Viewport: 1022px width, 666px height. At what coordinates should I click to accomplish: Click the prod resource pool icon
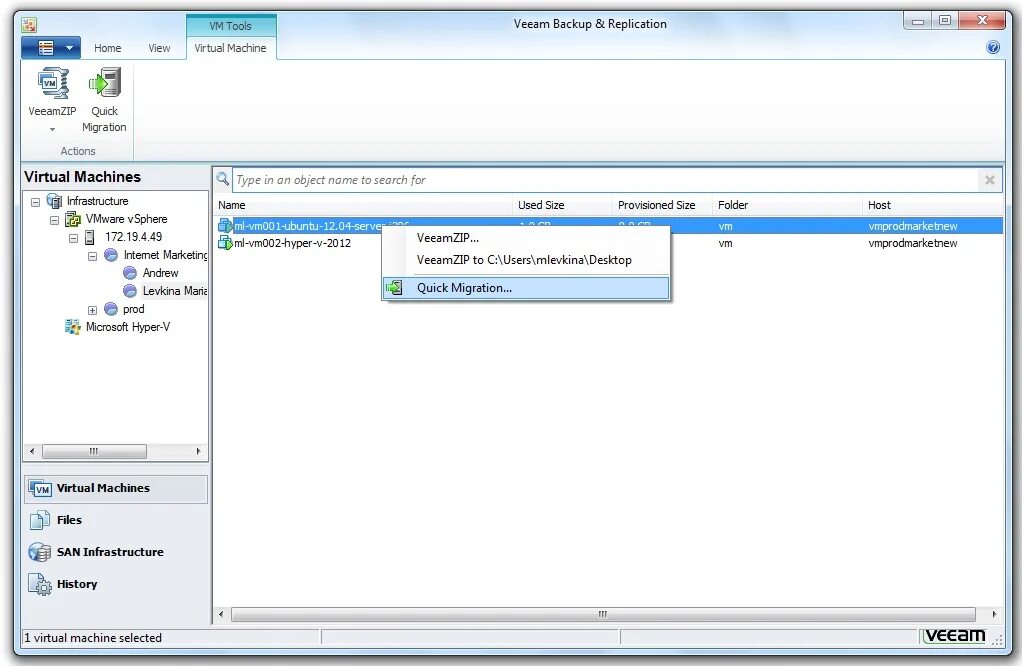(x=111, y=309)
